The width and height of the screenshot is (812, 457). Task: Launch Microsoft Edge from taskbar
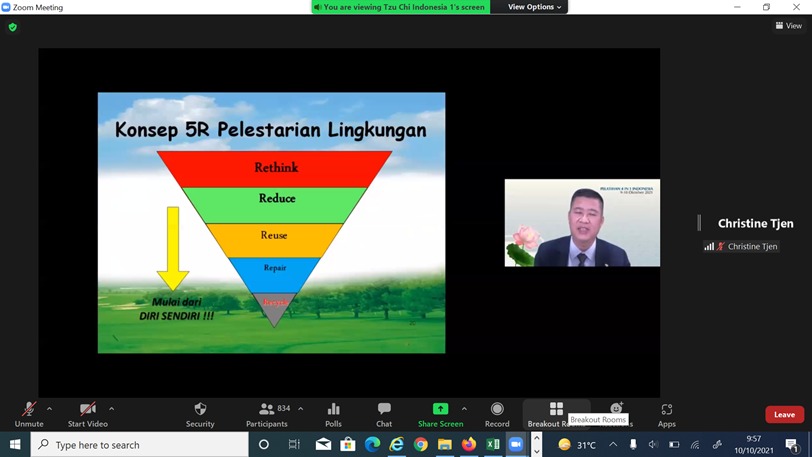[x=372, y=445]
